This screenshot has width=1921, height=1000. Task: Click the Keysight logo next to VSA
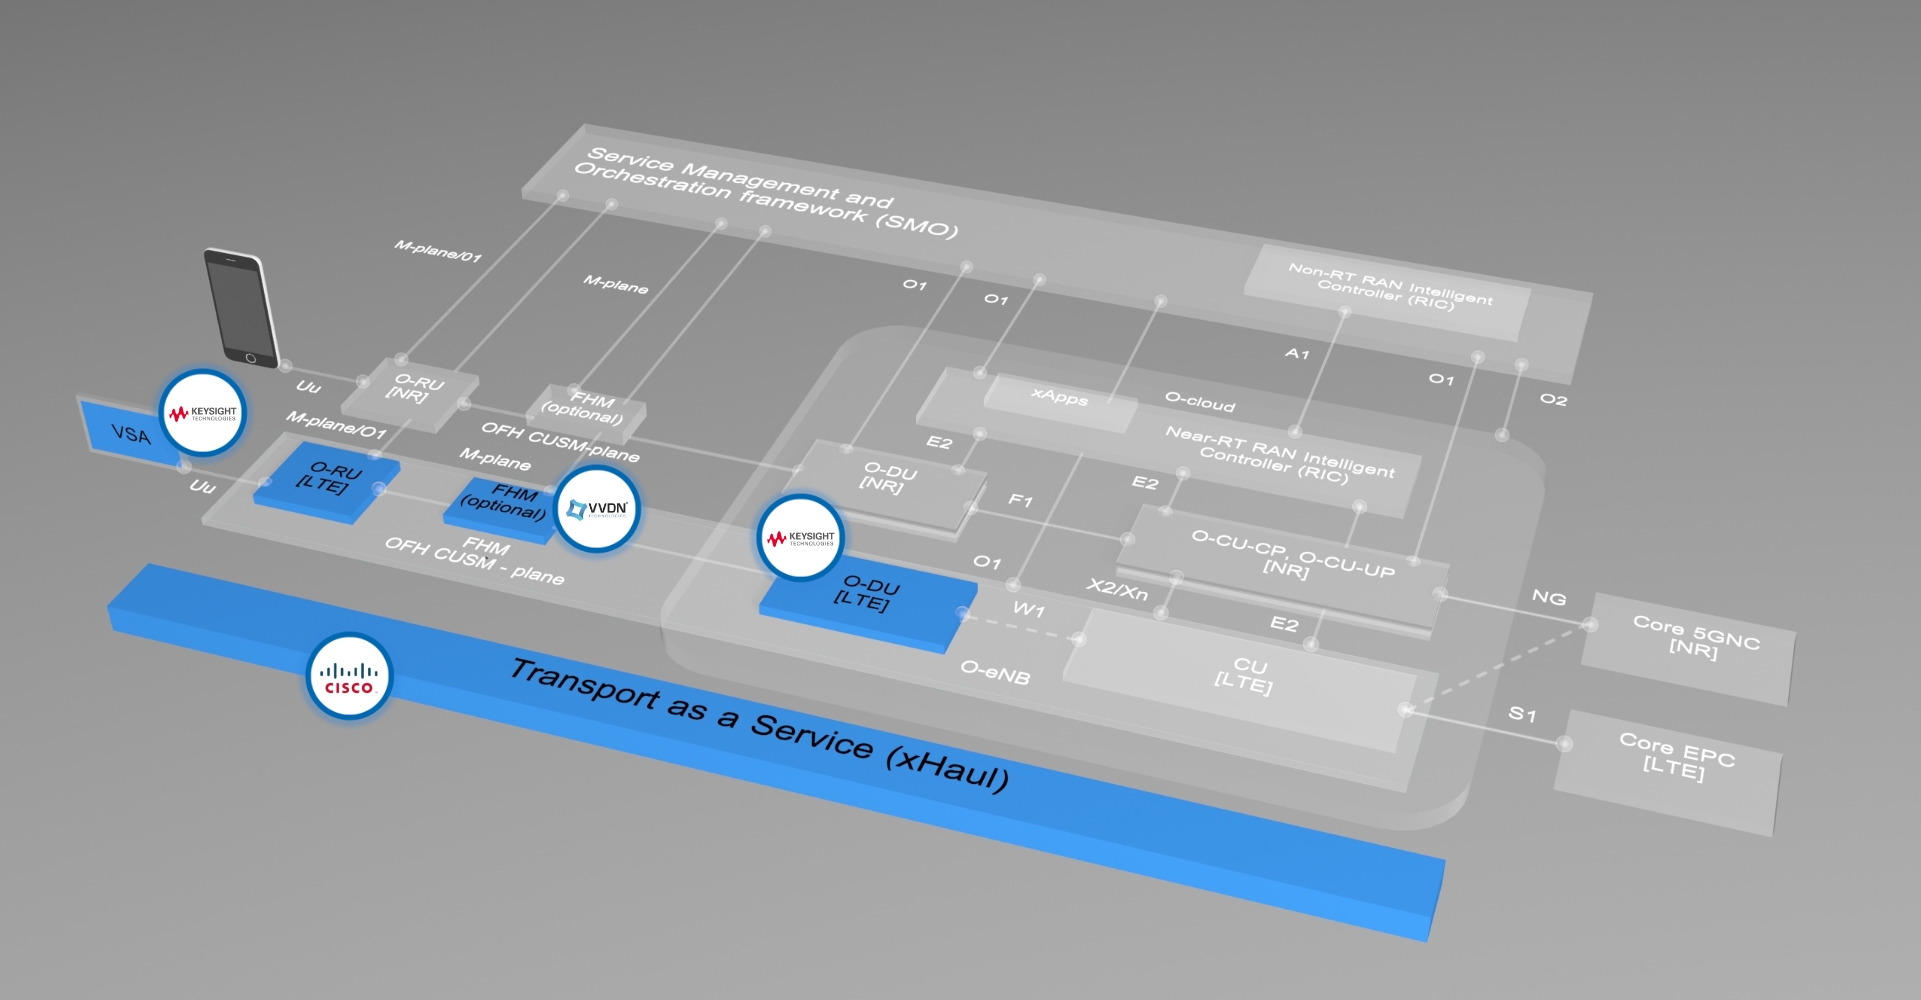(203, 413)
